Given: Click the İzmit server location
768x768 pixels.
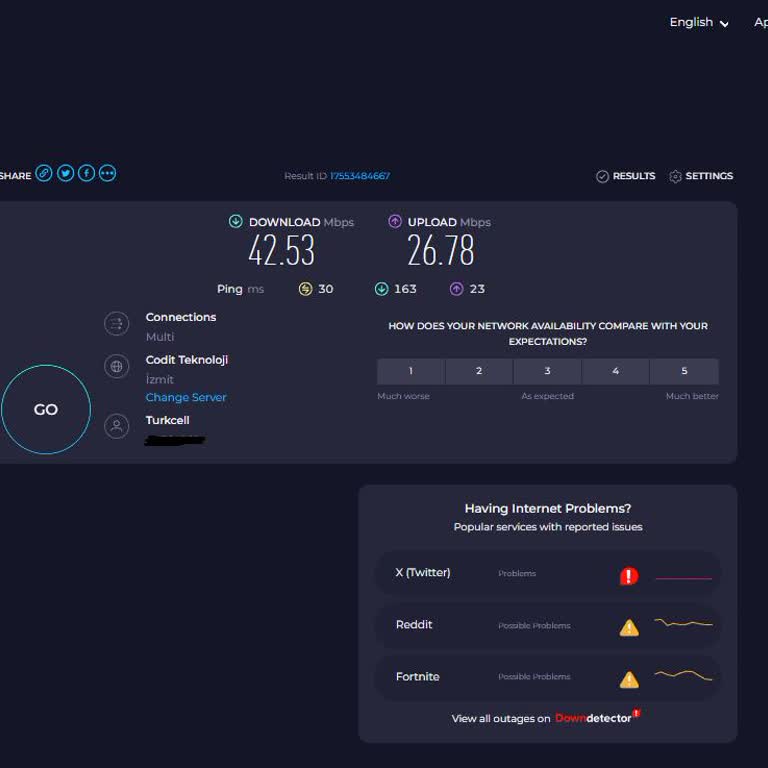Looking at the screenshot, I should click(160, 379).
